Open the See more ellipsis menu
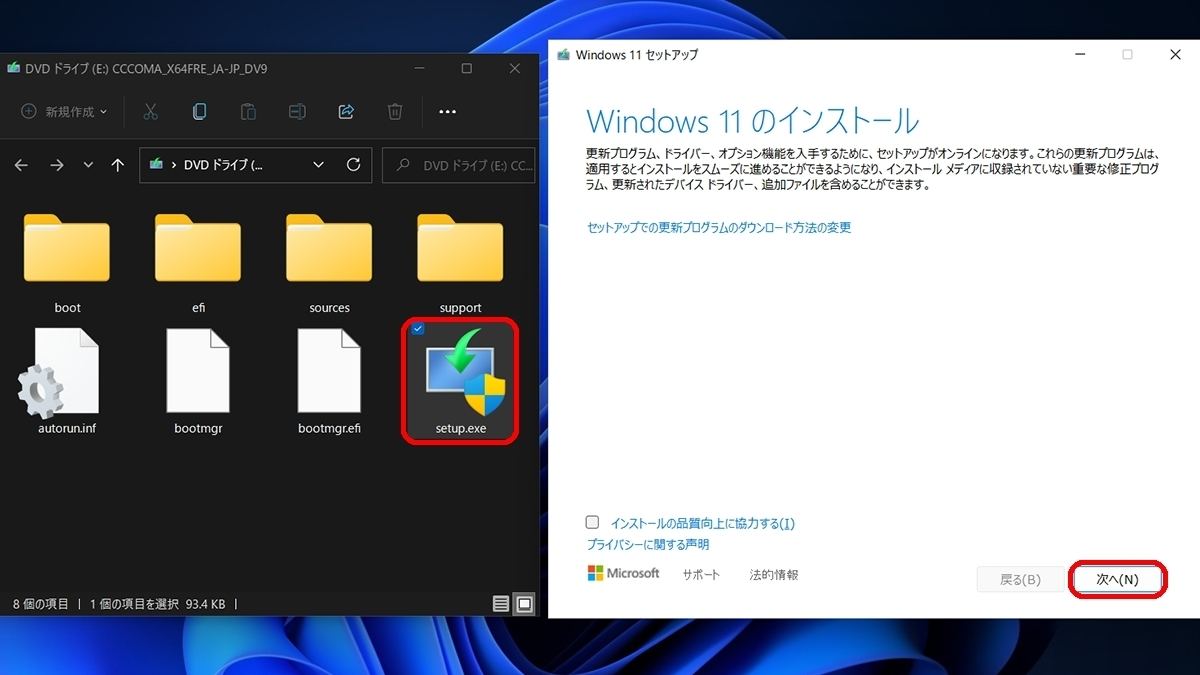This screenshot has width=1200, height=675. coord(448,112)
